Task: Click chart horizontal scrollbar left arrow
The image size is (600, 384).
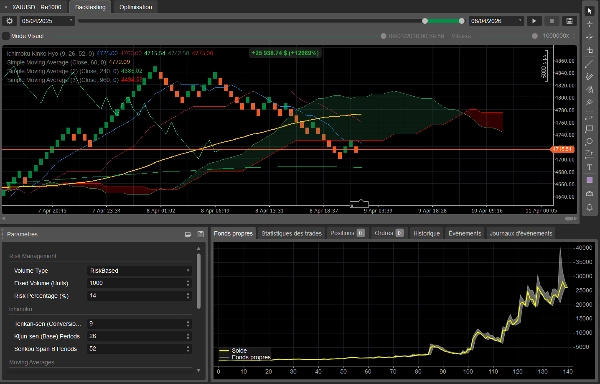Action: click(3, 219)
